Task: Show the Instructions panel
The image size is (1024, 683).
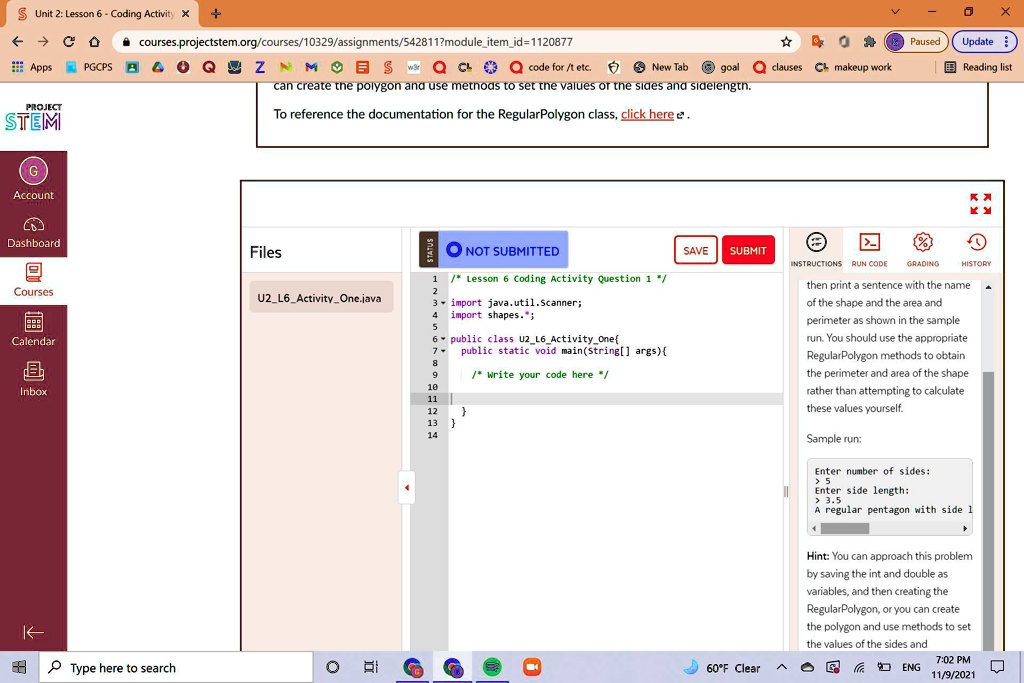Action: click(816, 248)
